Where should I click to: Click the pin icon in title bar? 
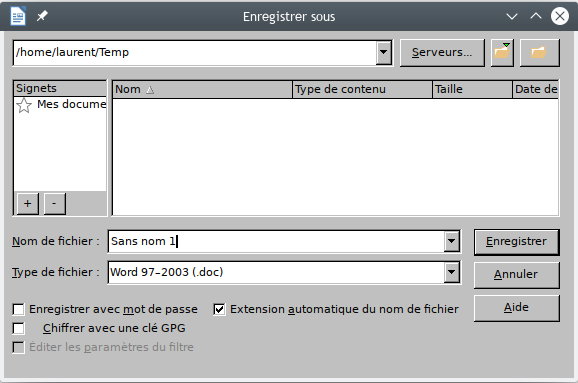(42, 16)
